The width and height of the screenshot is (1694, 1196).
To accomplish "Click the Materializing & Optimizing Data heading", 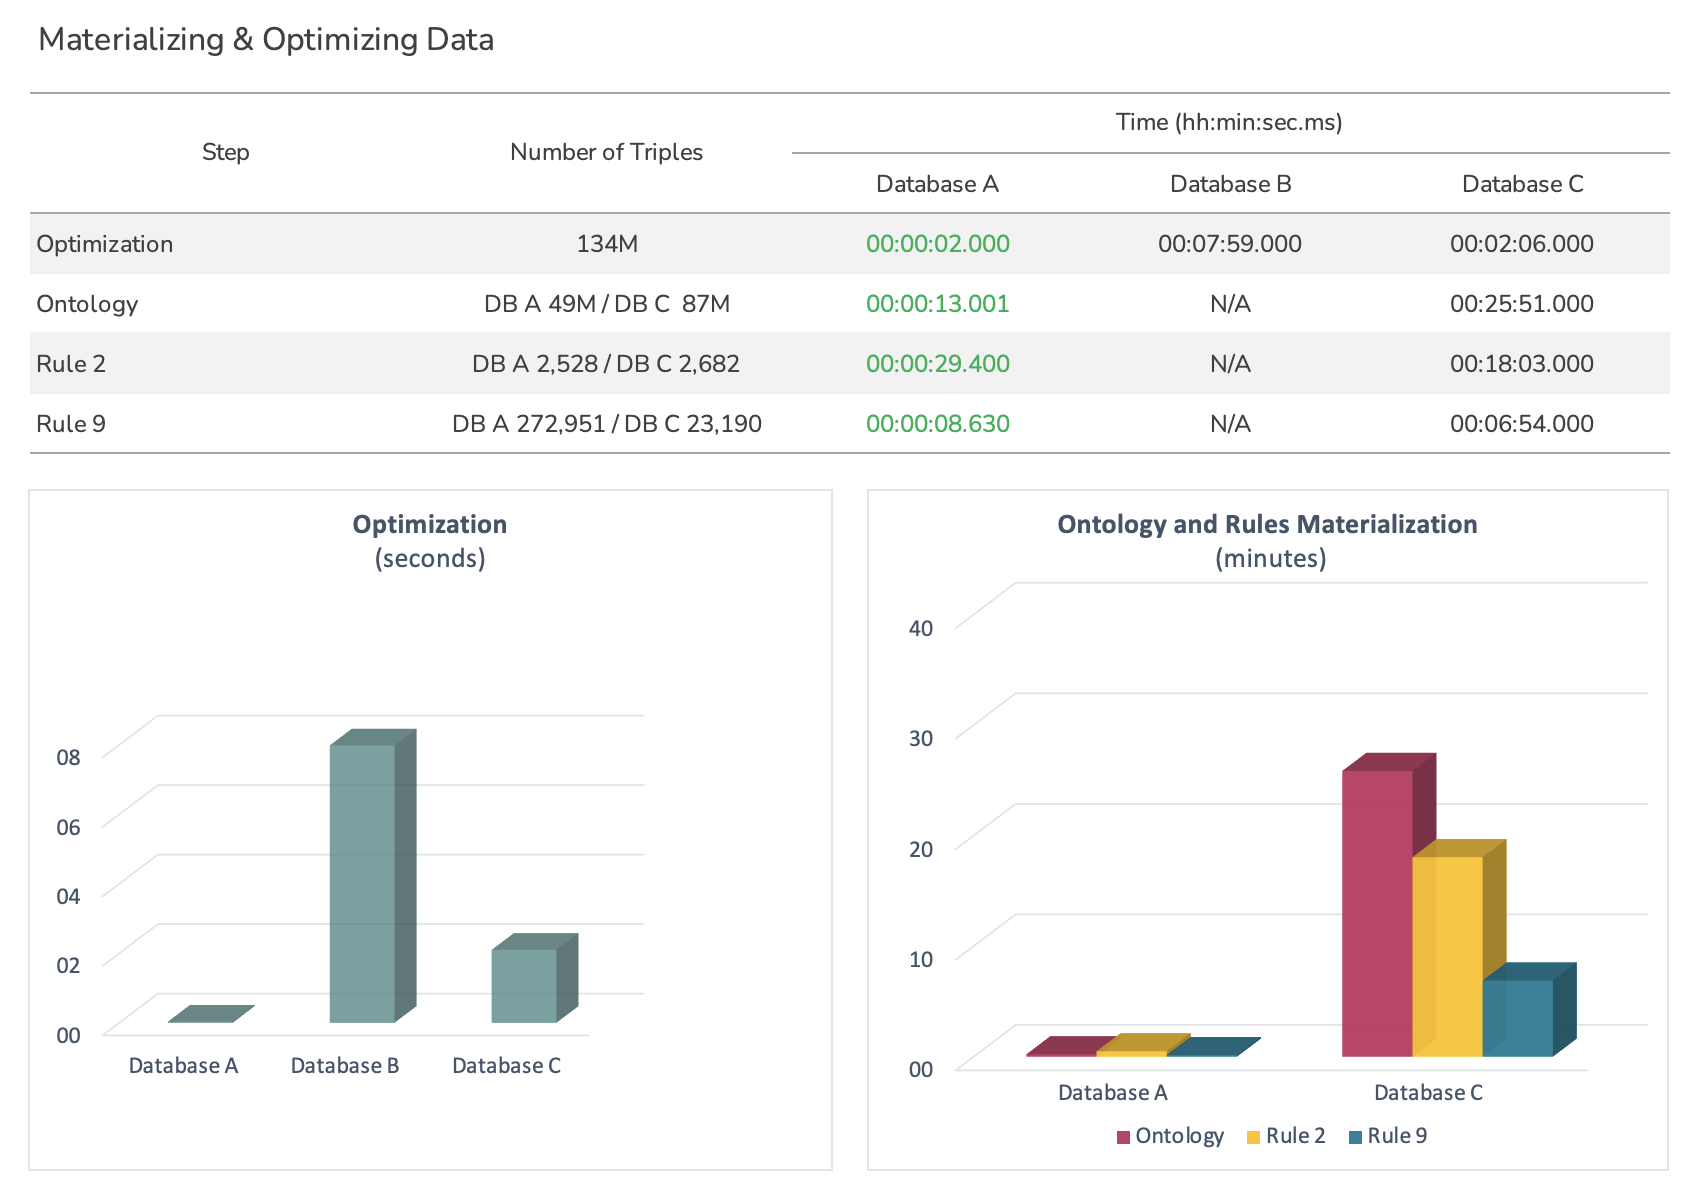I will 266,40.
